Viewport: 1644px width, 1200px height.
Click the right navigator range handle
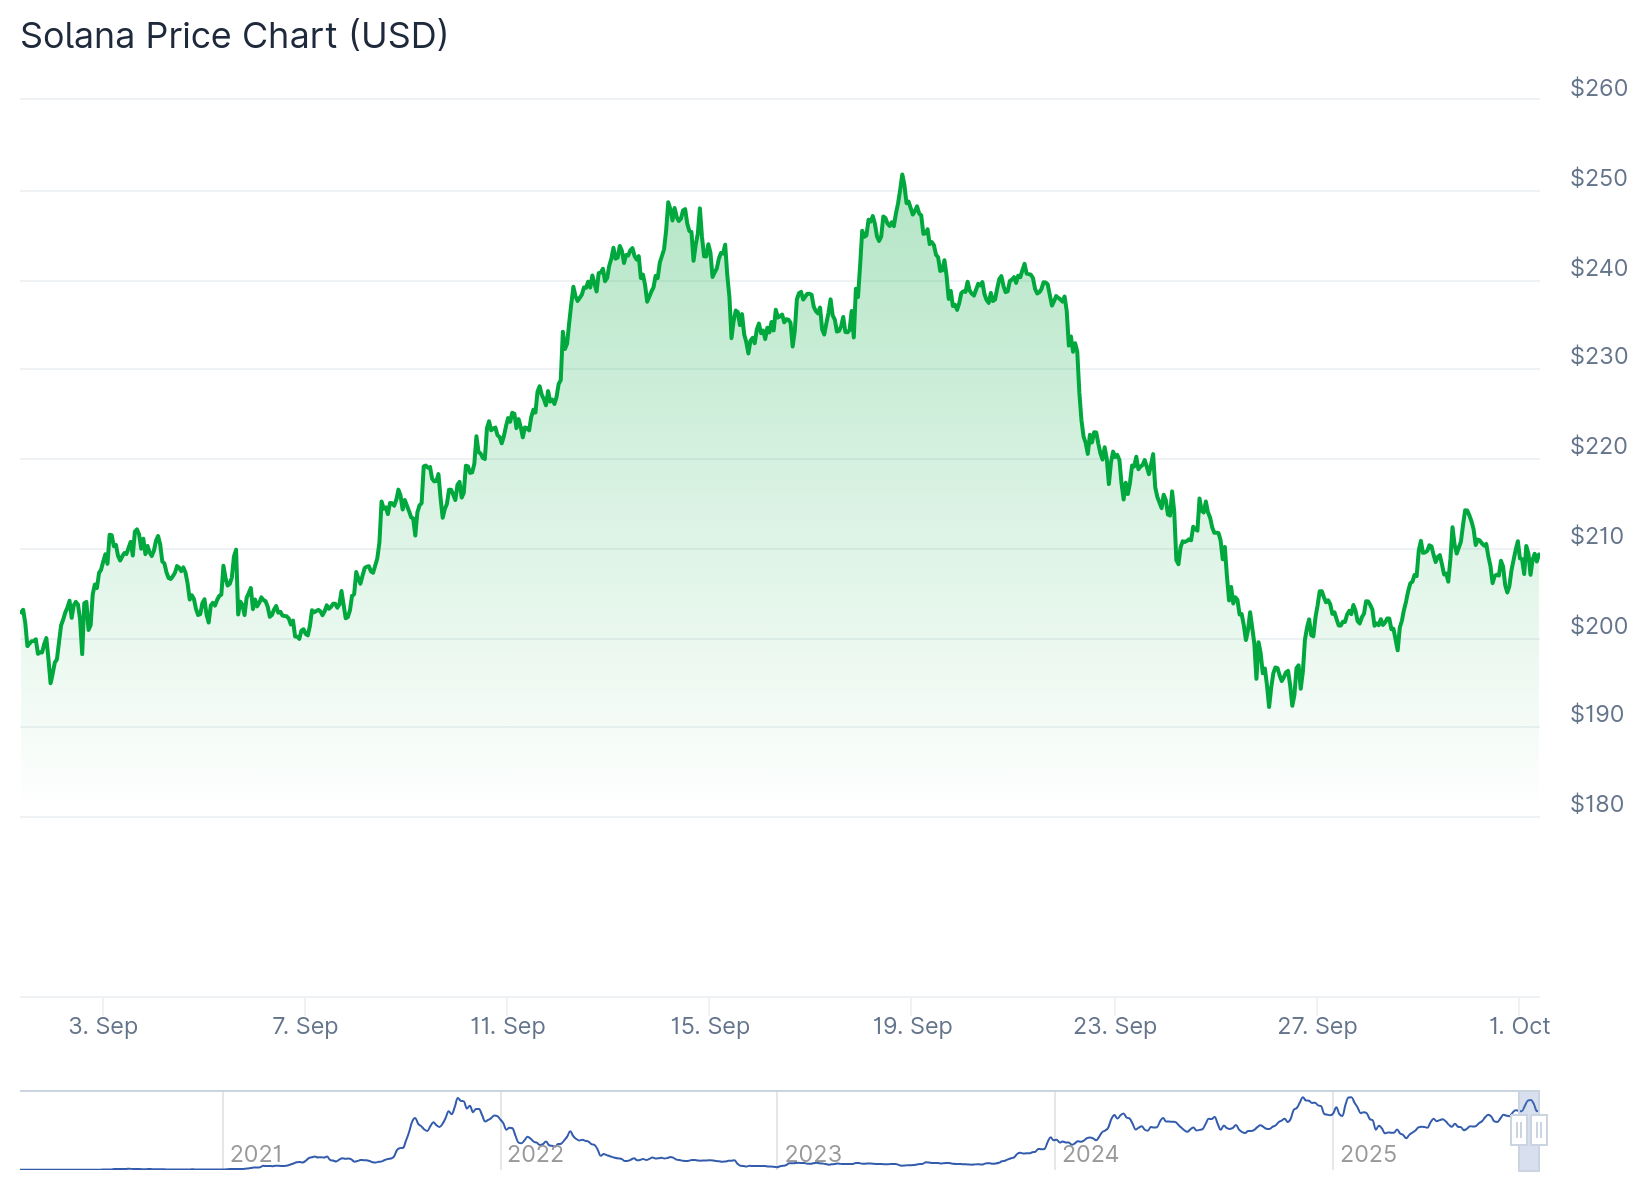pyautogui.click(x=1539, y=1131)
